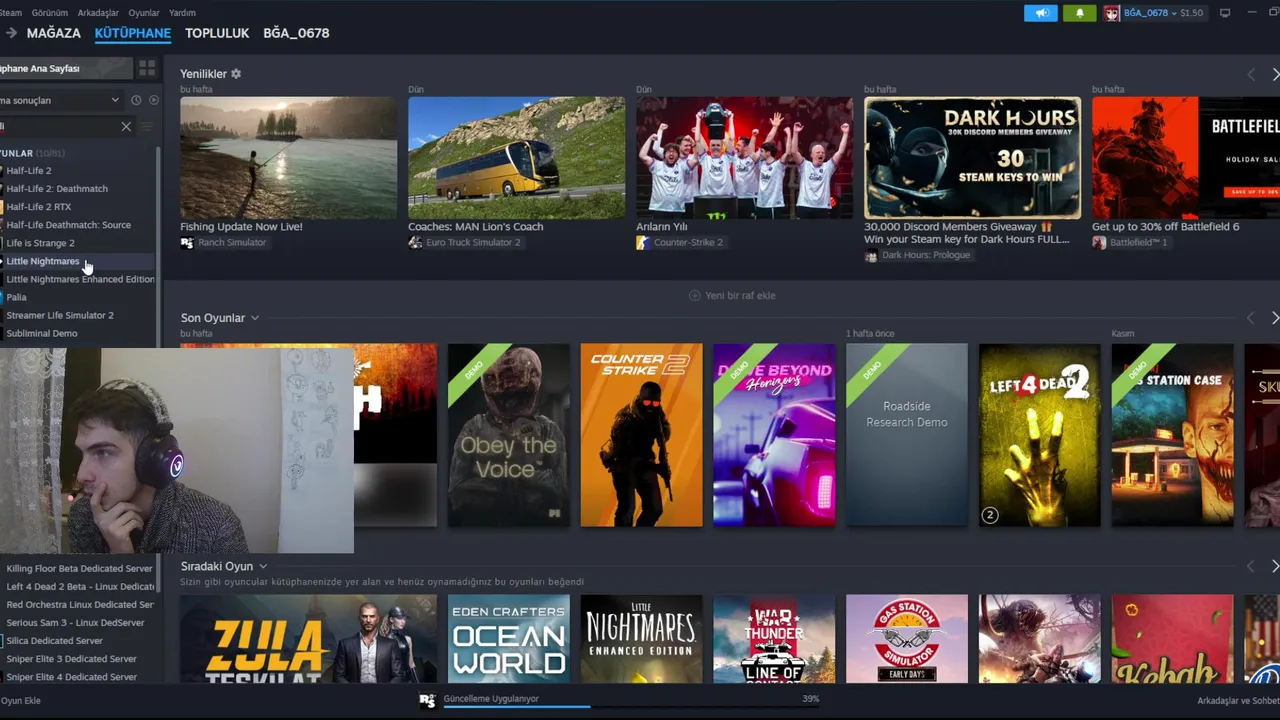This screenshot has width=1280, height=720.
Task: Open the Arkadaşlar menu
Action: tap(98, 13)
